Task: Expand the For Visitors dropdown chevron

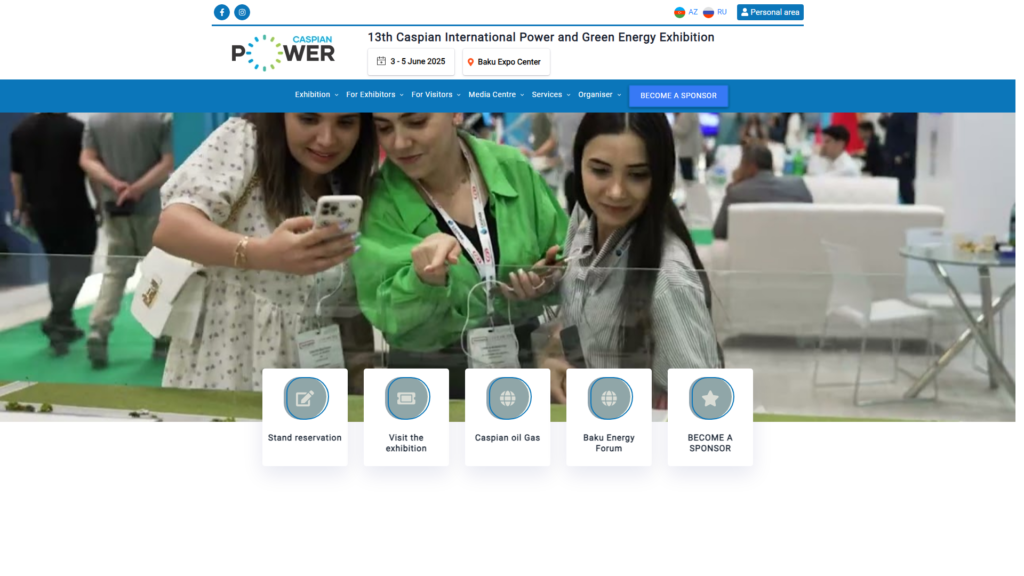Action: (458, 95)
